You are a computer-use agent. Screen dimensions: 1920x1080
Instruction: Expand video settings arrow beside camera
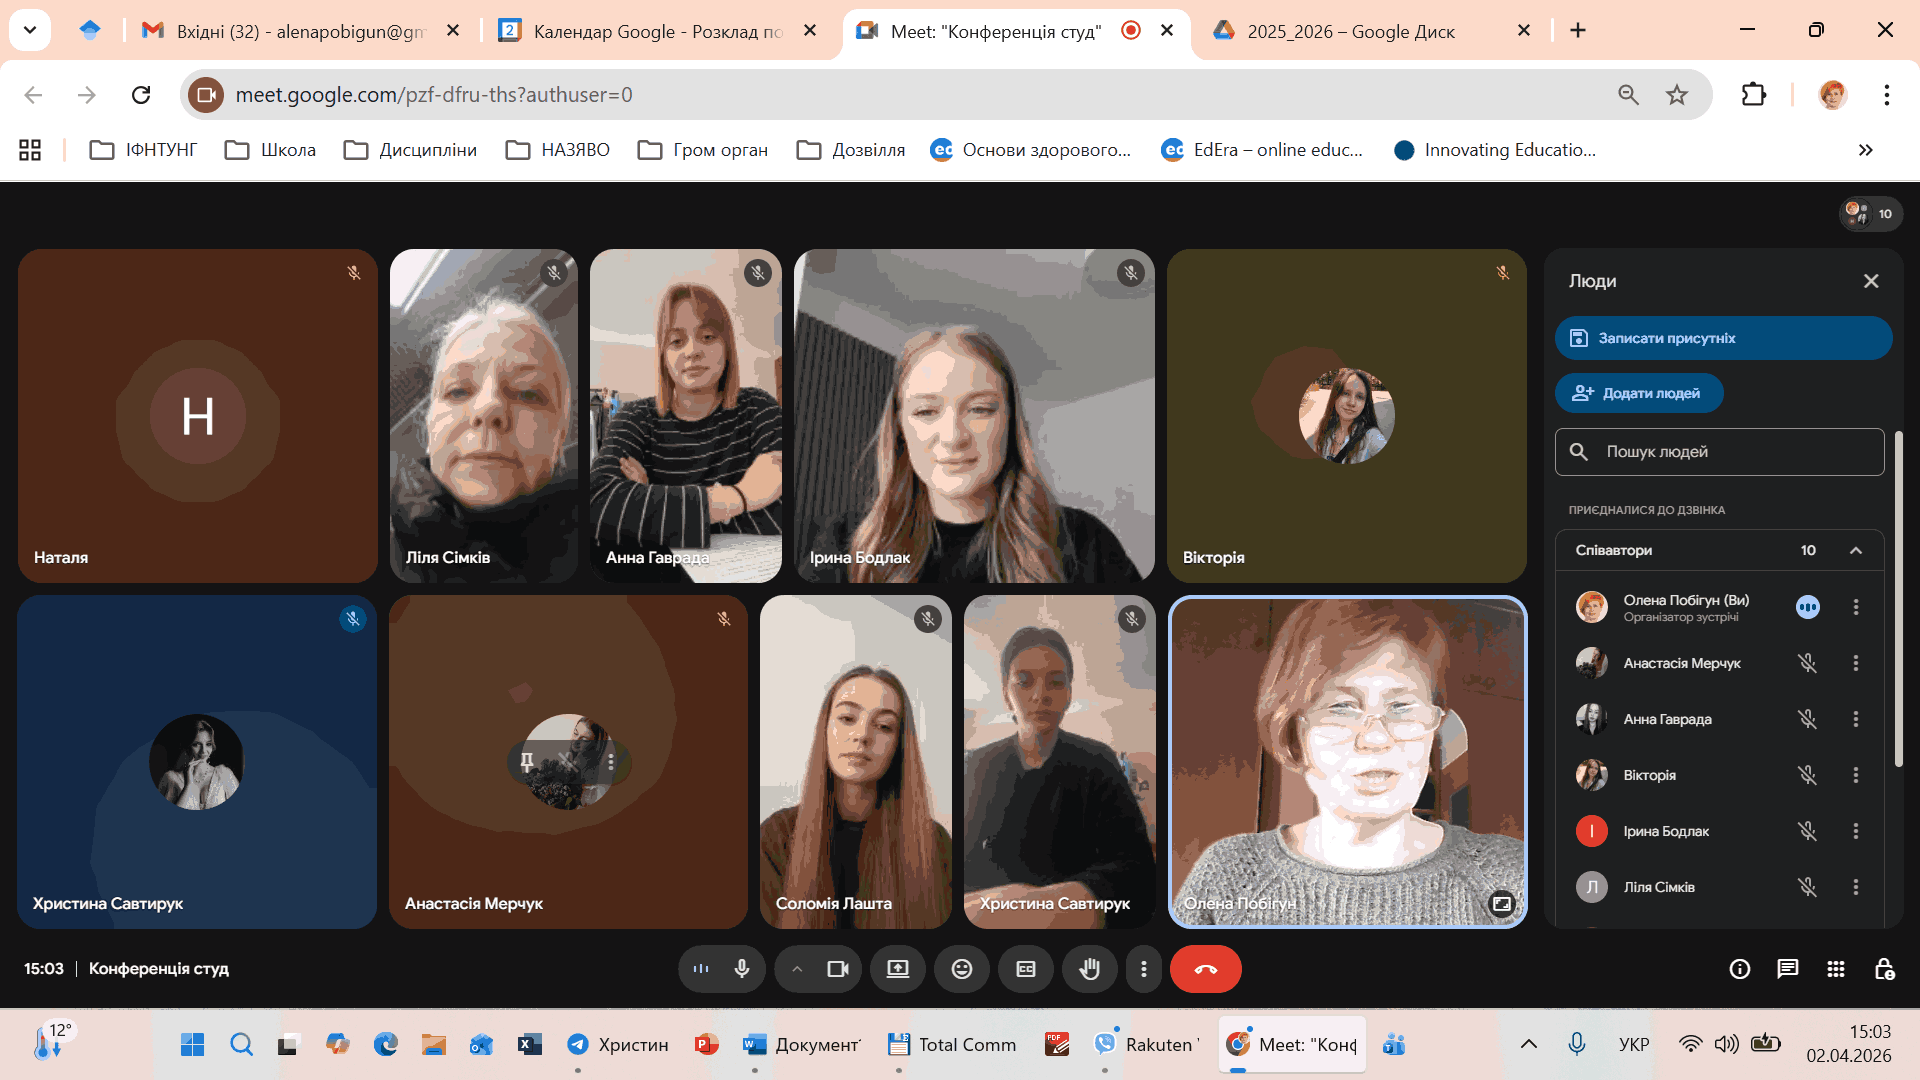point(797,969)
